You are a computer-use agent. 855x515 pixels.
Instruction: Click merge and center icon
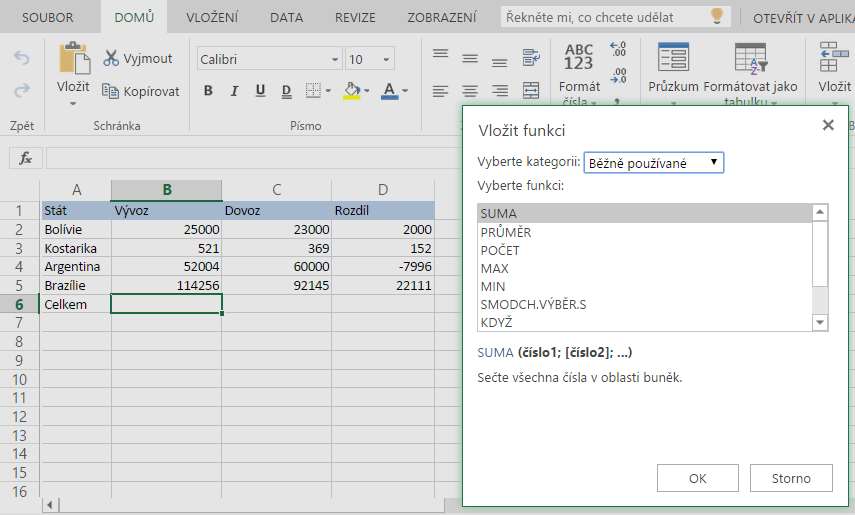531,91
